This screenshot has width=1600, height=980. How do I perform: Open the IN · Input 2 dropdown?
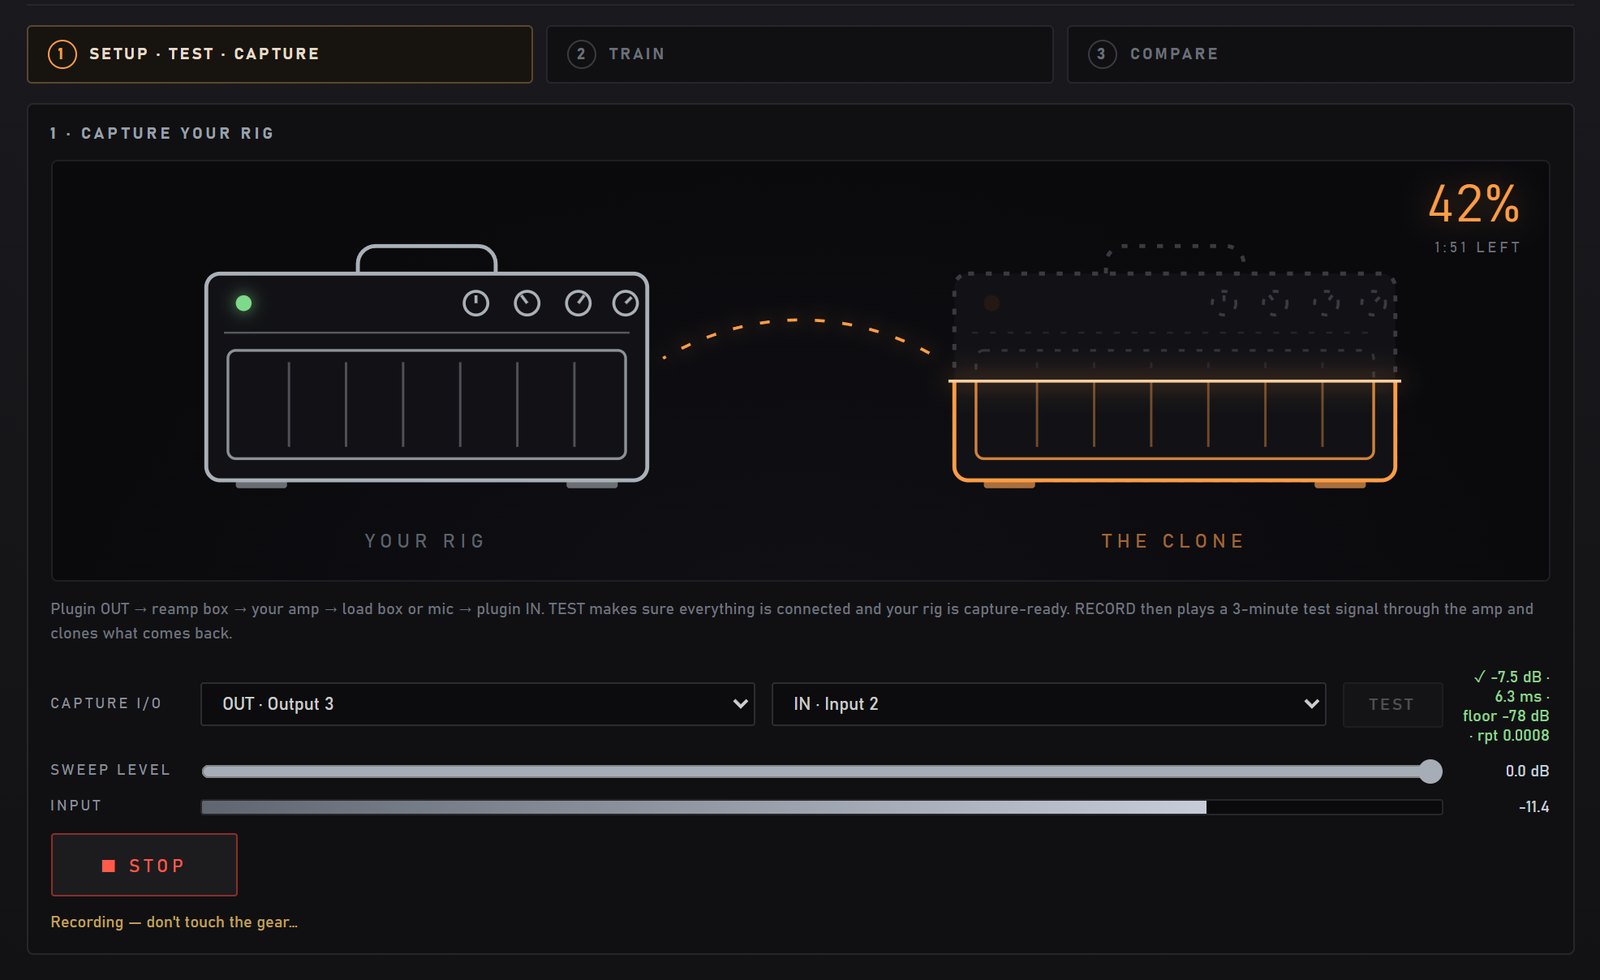click(x=1048, y=704)
